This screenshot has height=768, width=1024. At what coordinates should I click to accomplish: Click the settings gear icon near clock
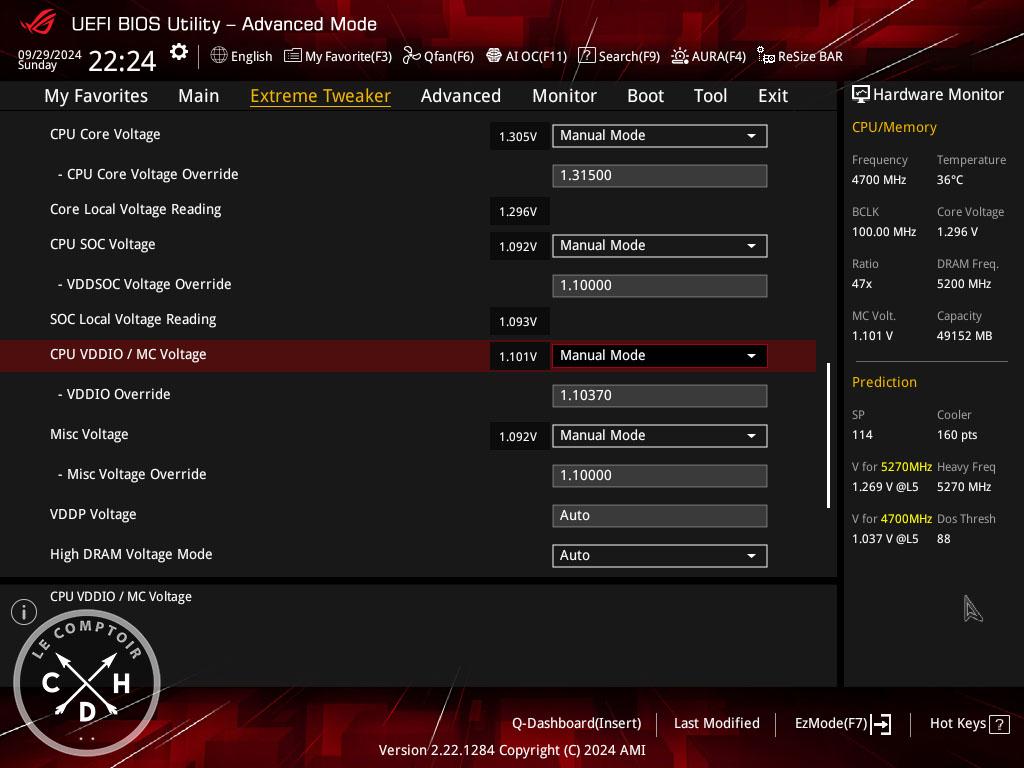pos(178,53)
